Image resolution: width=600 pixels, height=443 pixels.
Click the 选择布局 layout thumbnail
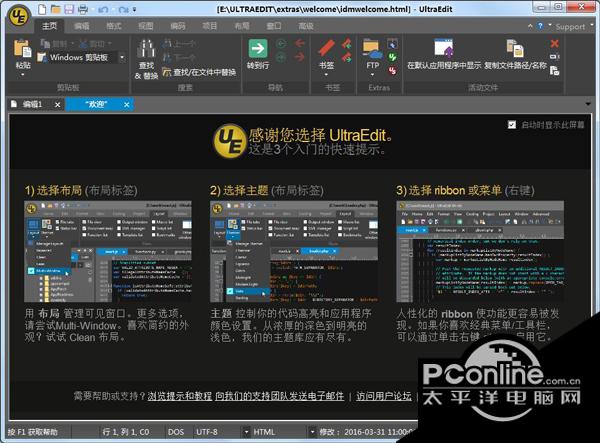click(108, 251)
